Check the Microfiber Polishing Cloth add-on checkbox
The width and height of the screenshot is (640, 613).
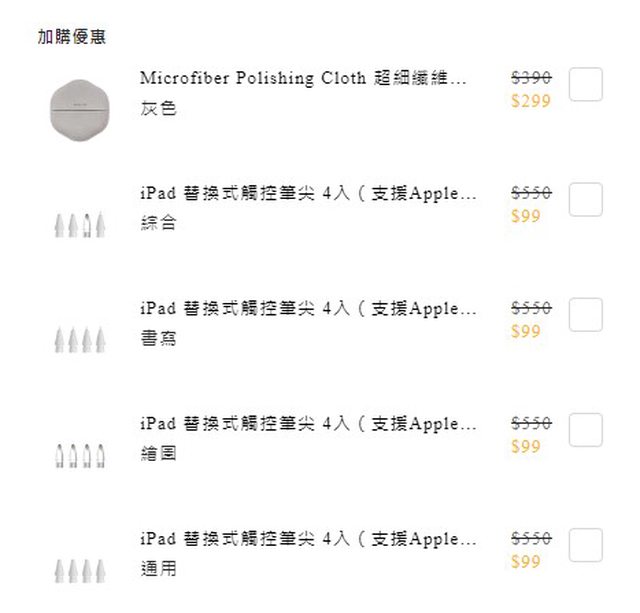tap(585, 85)
